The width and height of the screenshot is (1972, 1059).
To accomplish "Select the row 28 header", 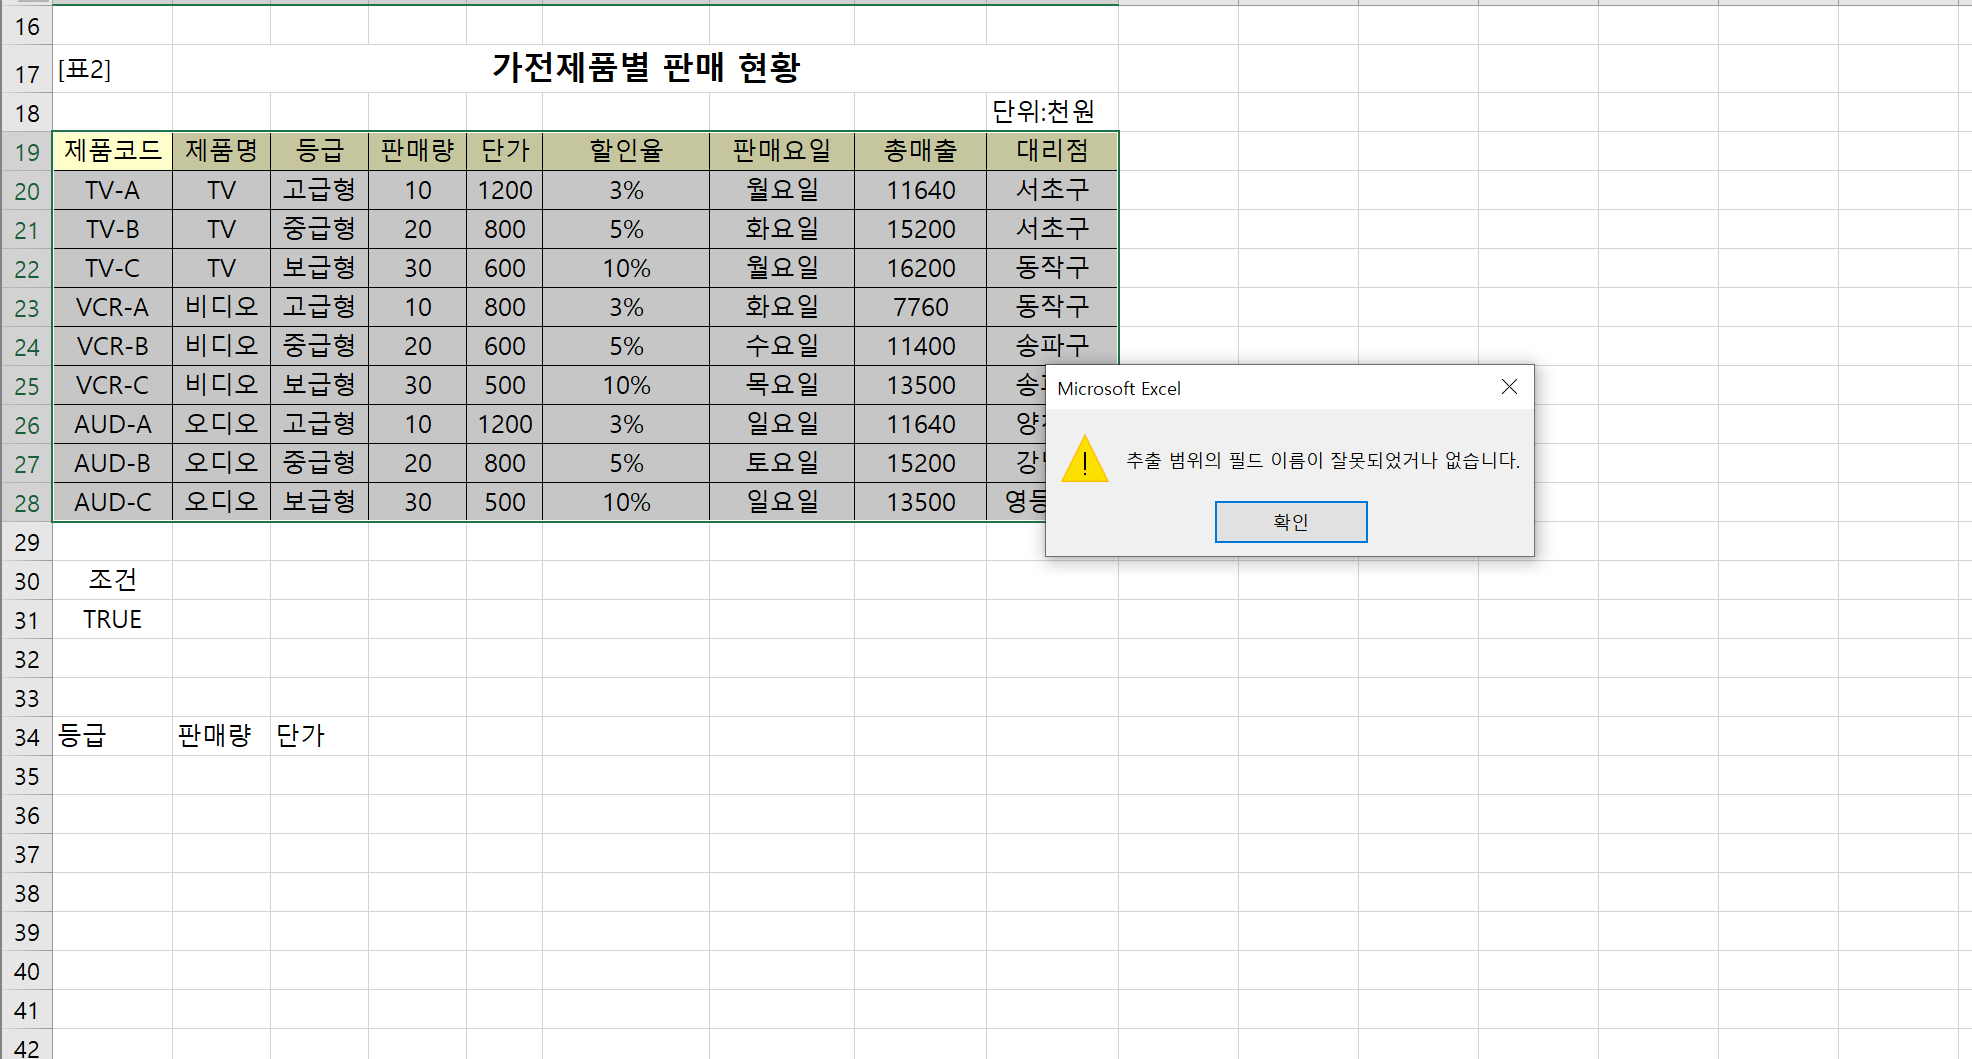I will click(x=27, y=503).
